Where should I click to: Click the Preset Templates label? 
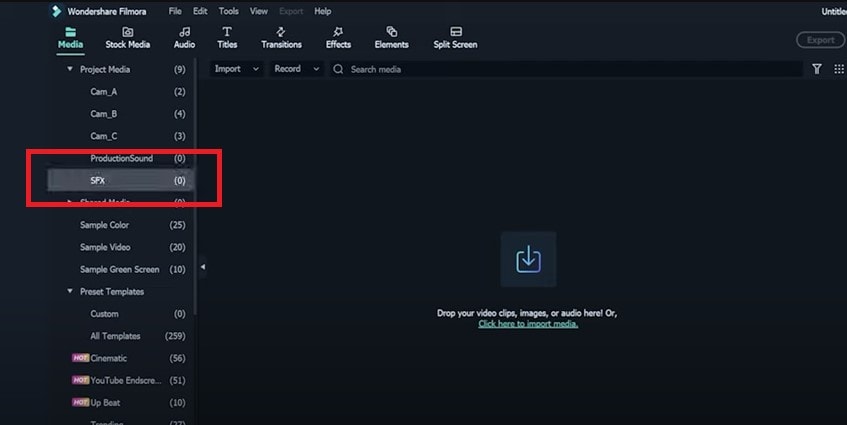point(112,292)
